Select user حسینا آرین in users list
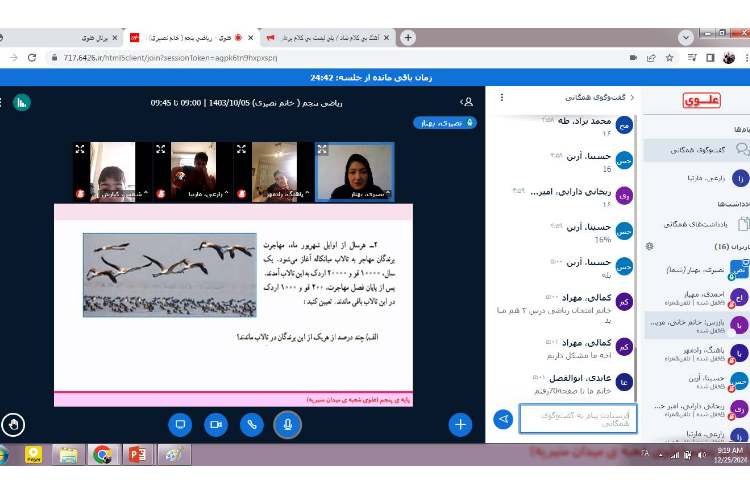 pos(697,382)
